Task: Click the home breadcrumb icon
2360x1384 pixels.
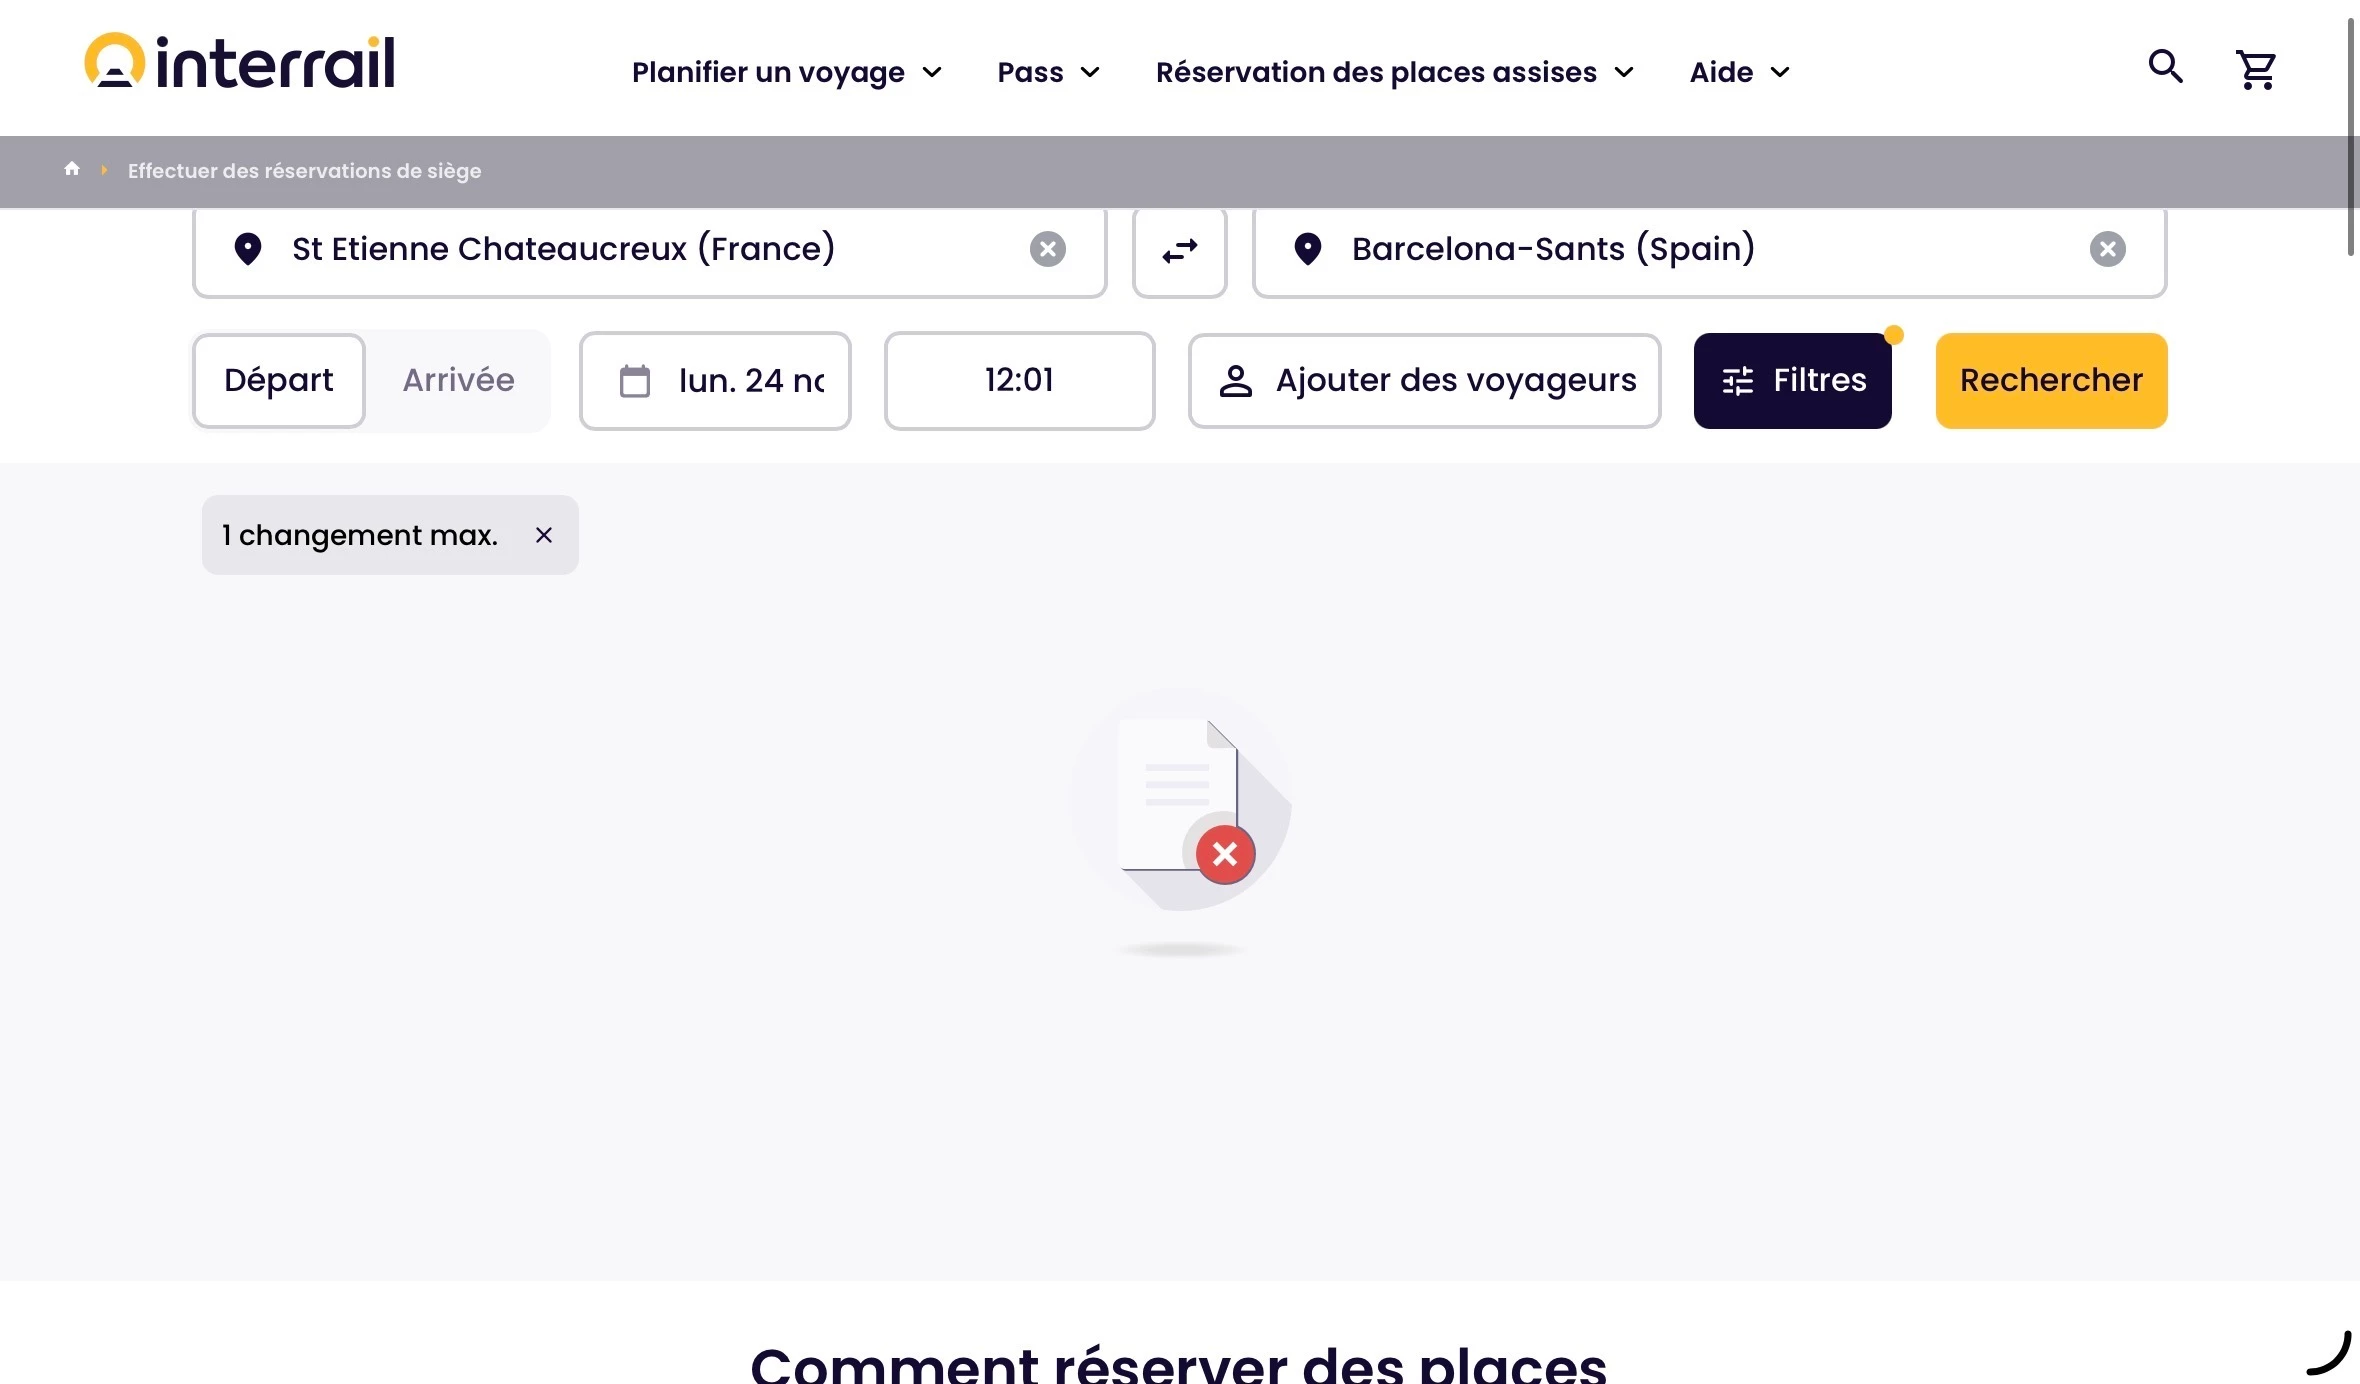Action: coord(72,169)
